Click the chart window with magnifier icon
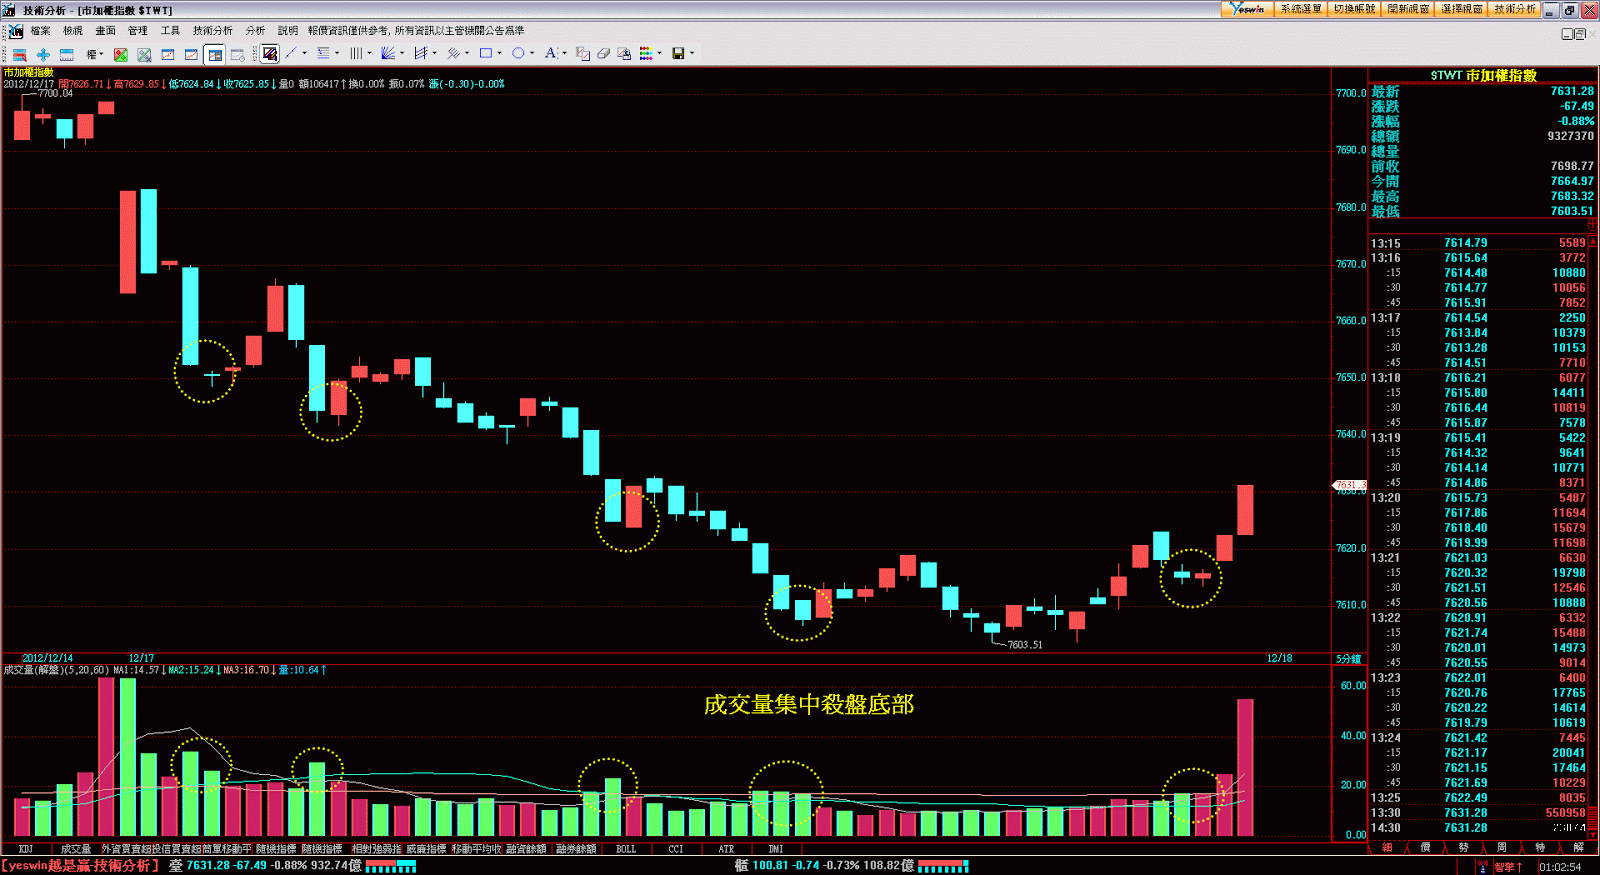Image resolution: width=1600 pixels, height=875 pixels. point(237,54)
